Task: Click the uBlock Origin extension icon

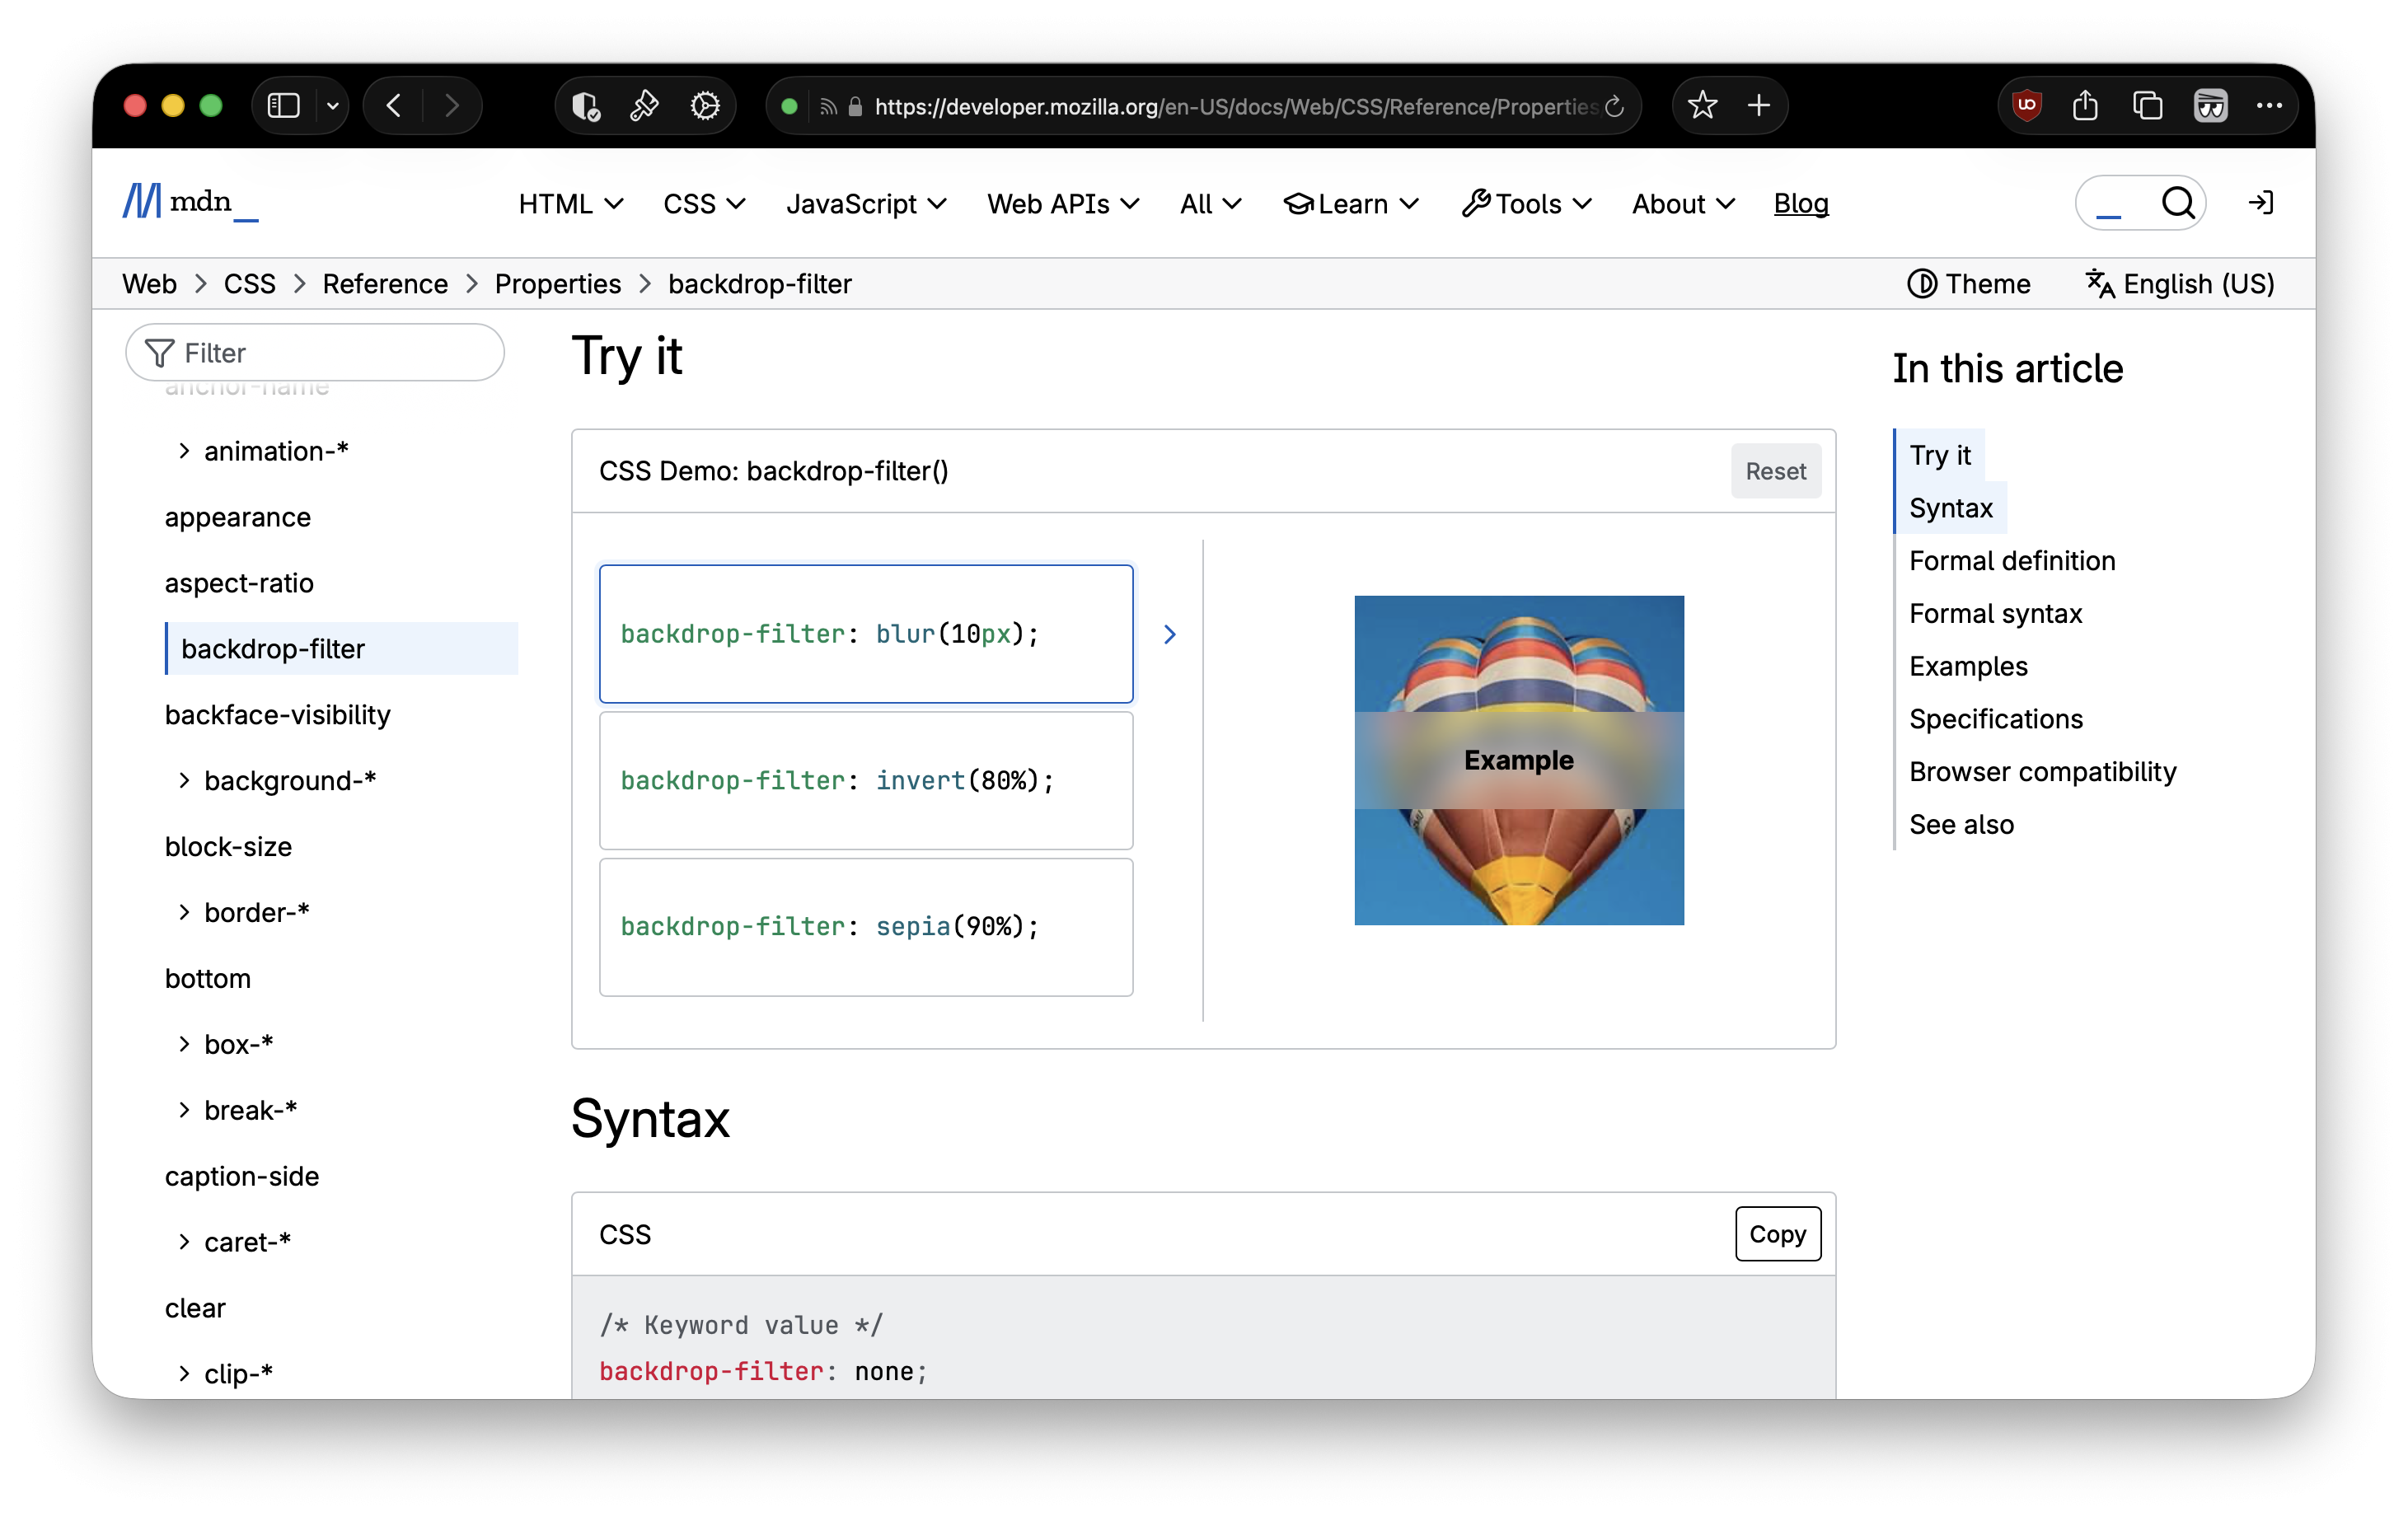Action: 2026,105
